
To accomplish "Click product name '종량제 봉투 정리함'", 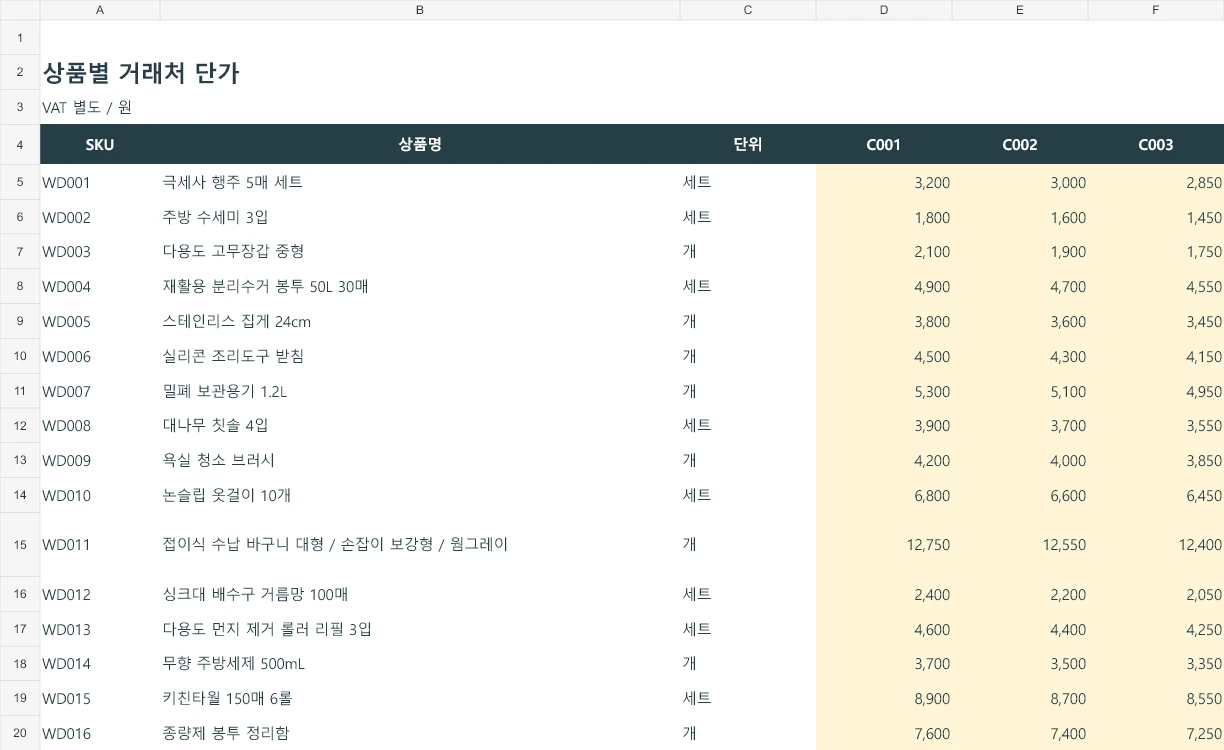I will [226, 733].
